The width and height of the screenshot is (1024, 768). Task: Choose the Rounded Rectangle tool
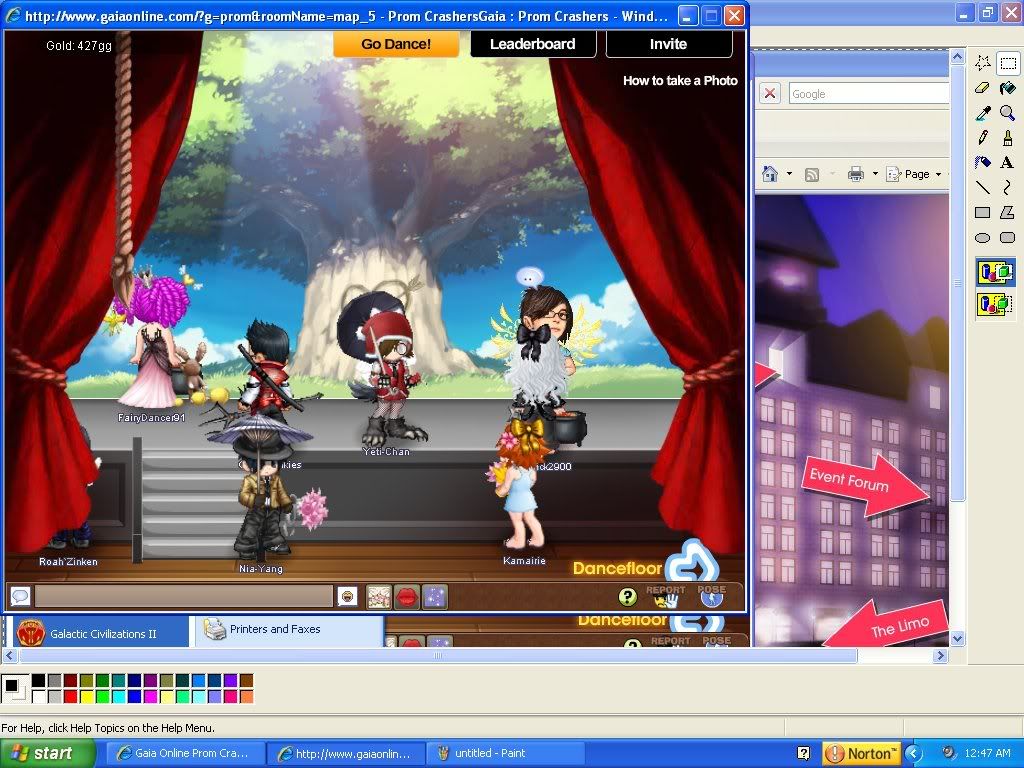1008,238
